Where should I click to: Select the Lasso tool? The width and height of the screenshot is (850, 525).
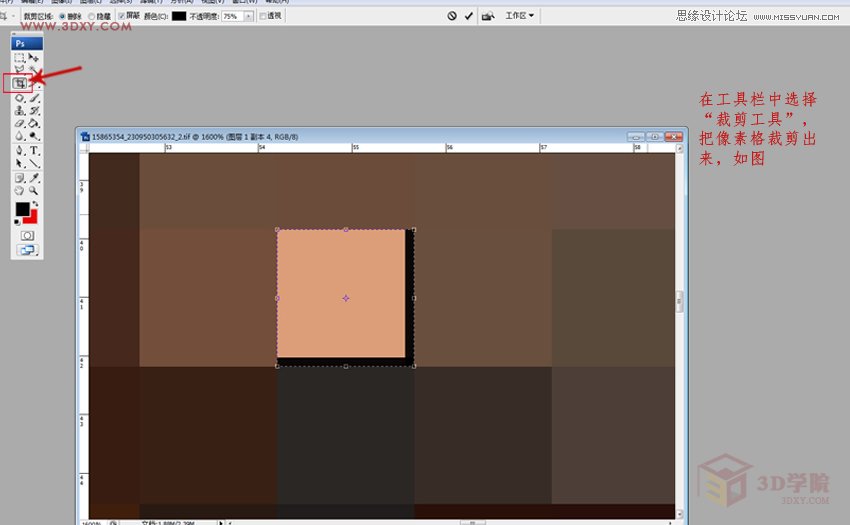(20, 69)
